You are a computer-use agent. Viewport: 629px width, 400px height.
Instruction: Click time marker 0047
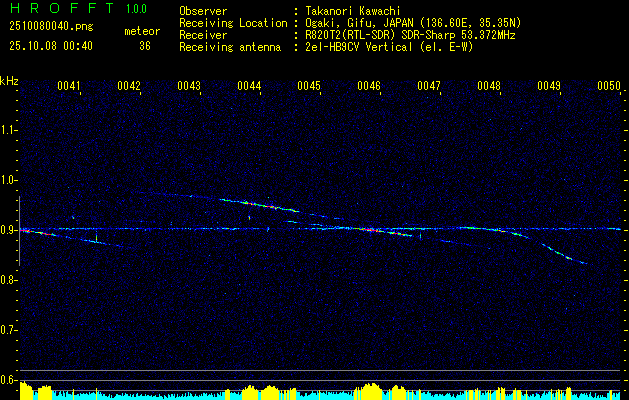click(429, 86)
